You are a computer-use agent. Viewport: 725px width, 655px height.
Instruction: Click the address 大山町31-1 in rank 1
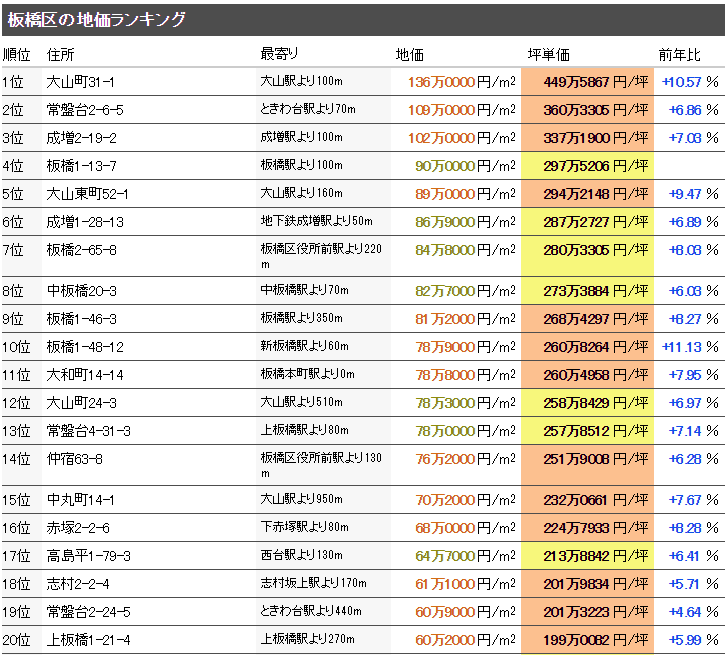pos(81,82)
